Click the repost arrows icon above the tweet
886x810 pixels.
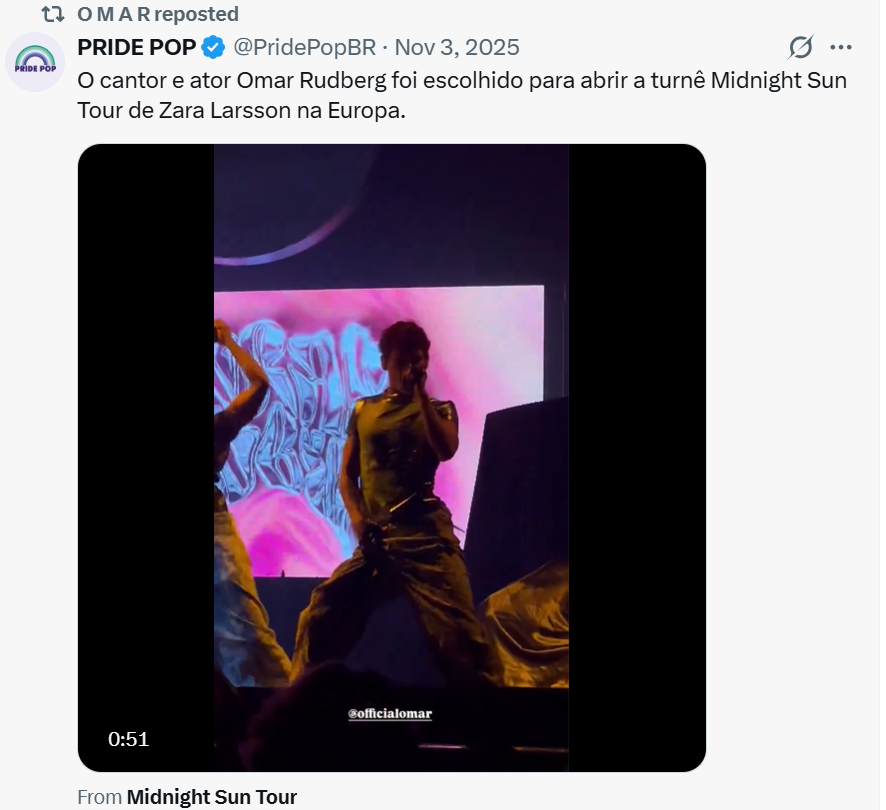53,14
